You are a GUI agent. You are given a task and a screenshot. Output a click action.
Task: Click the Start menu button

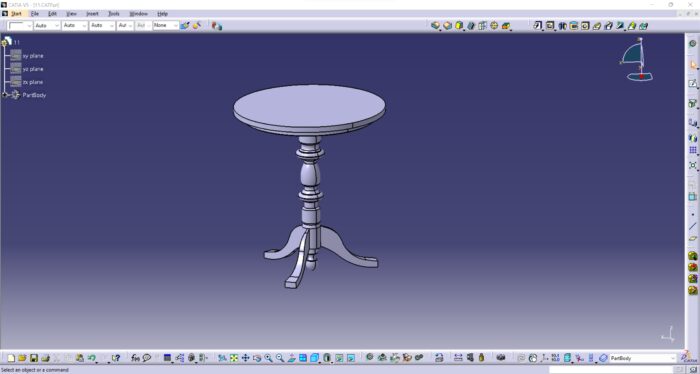coord(16,14)
